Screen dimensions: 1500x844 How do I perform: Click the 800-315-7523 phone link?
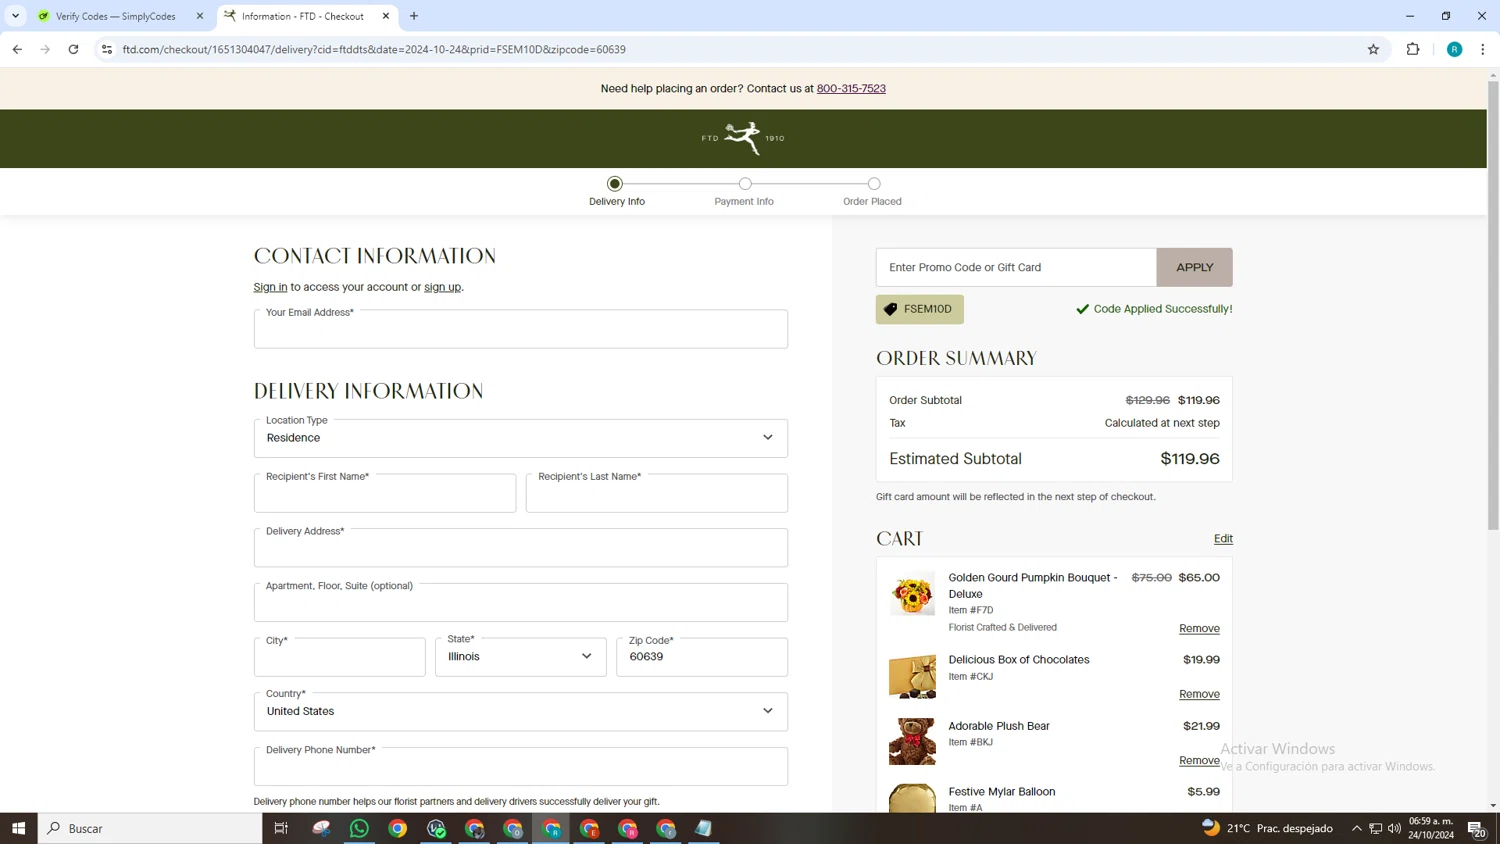coord(851,88)
